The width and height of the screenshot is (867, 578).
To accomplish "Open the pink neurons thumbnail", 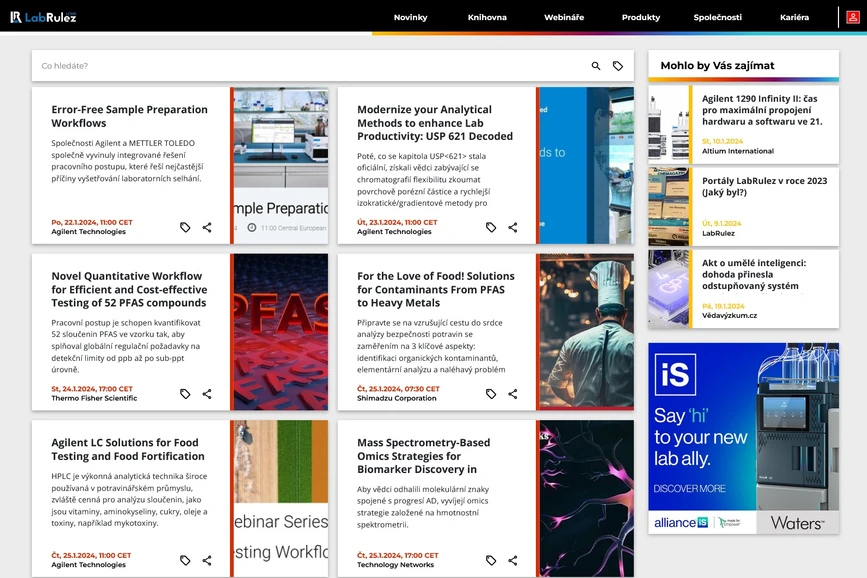I will click(587, 498).
